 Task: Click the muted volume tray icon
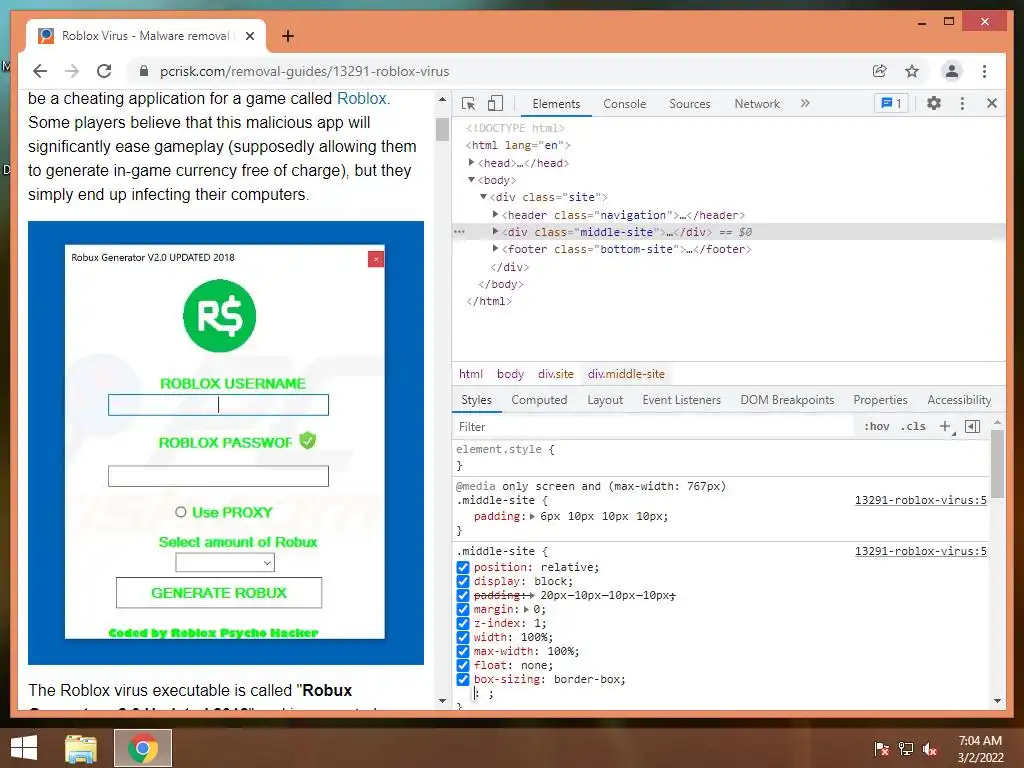point(930,748)
